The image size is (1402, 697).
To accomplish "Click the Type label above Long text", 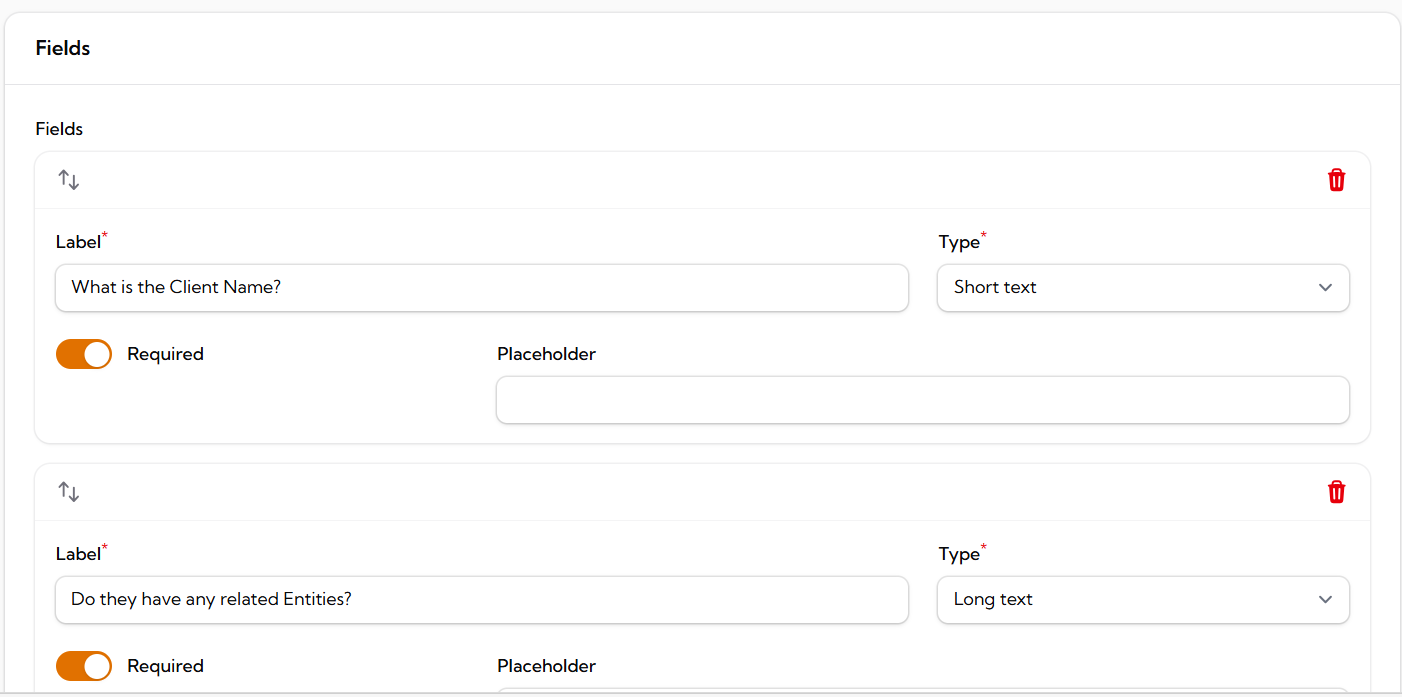I will (x=958, y=553).
